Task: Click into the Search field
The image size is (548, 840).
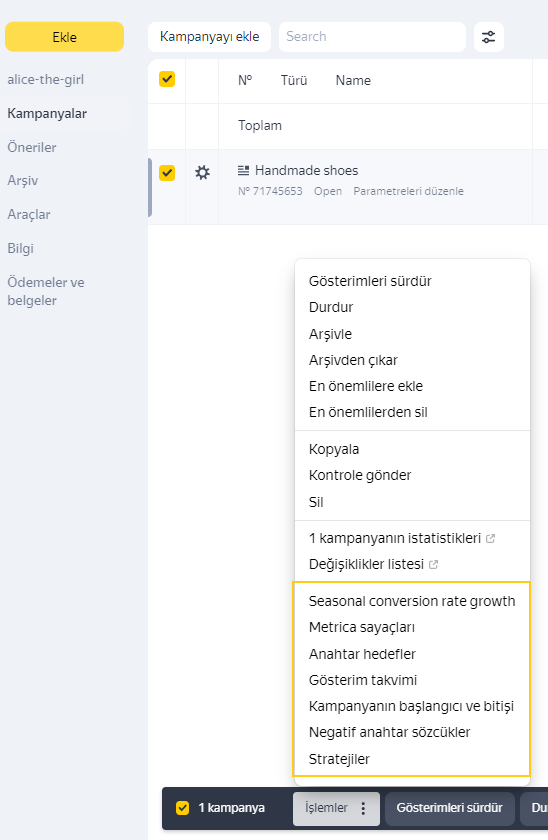Action: pyautogui.click(x=372, y=37)
